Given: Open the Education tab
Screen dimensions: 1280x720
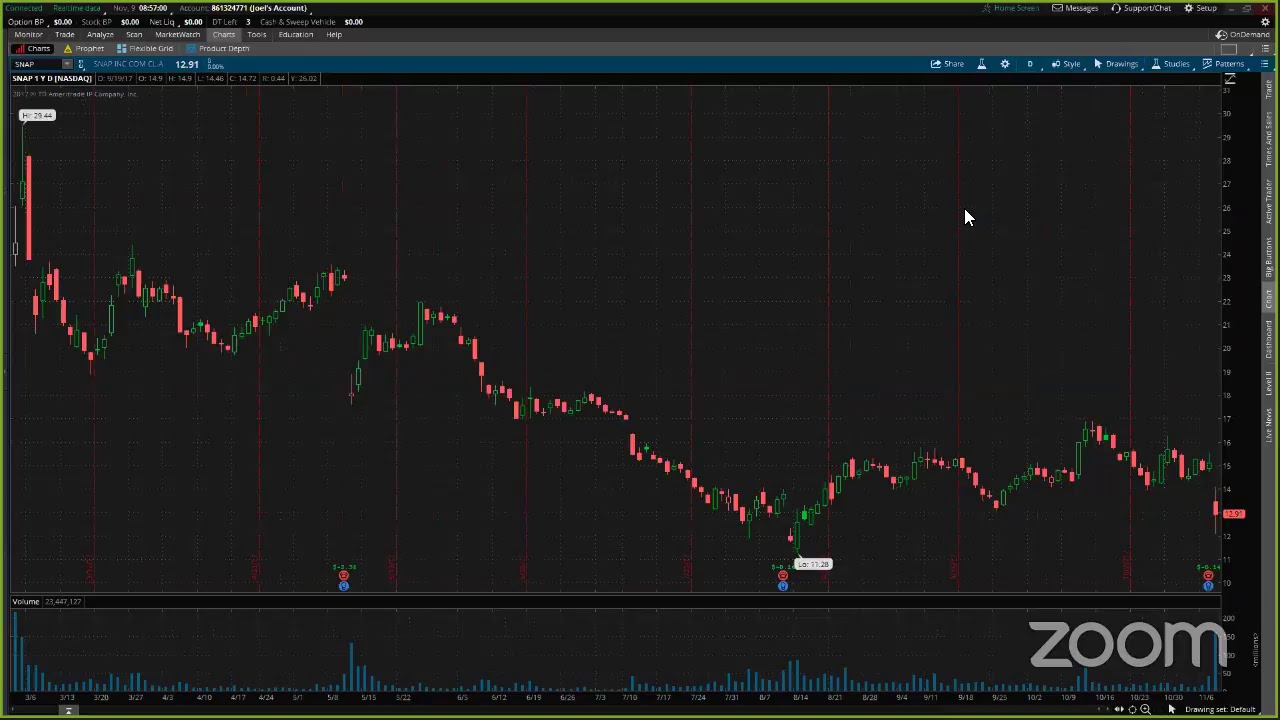Looking at the screenshot, I should point(296,34).
